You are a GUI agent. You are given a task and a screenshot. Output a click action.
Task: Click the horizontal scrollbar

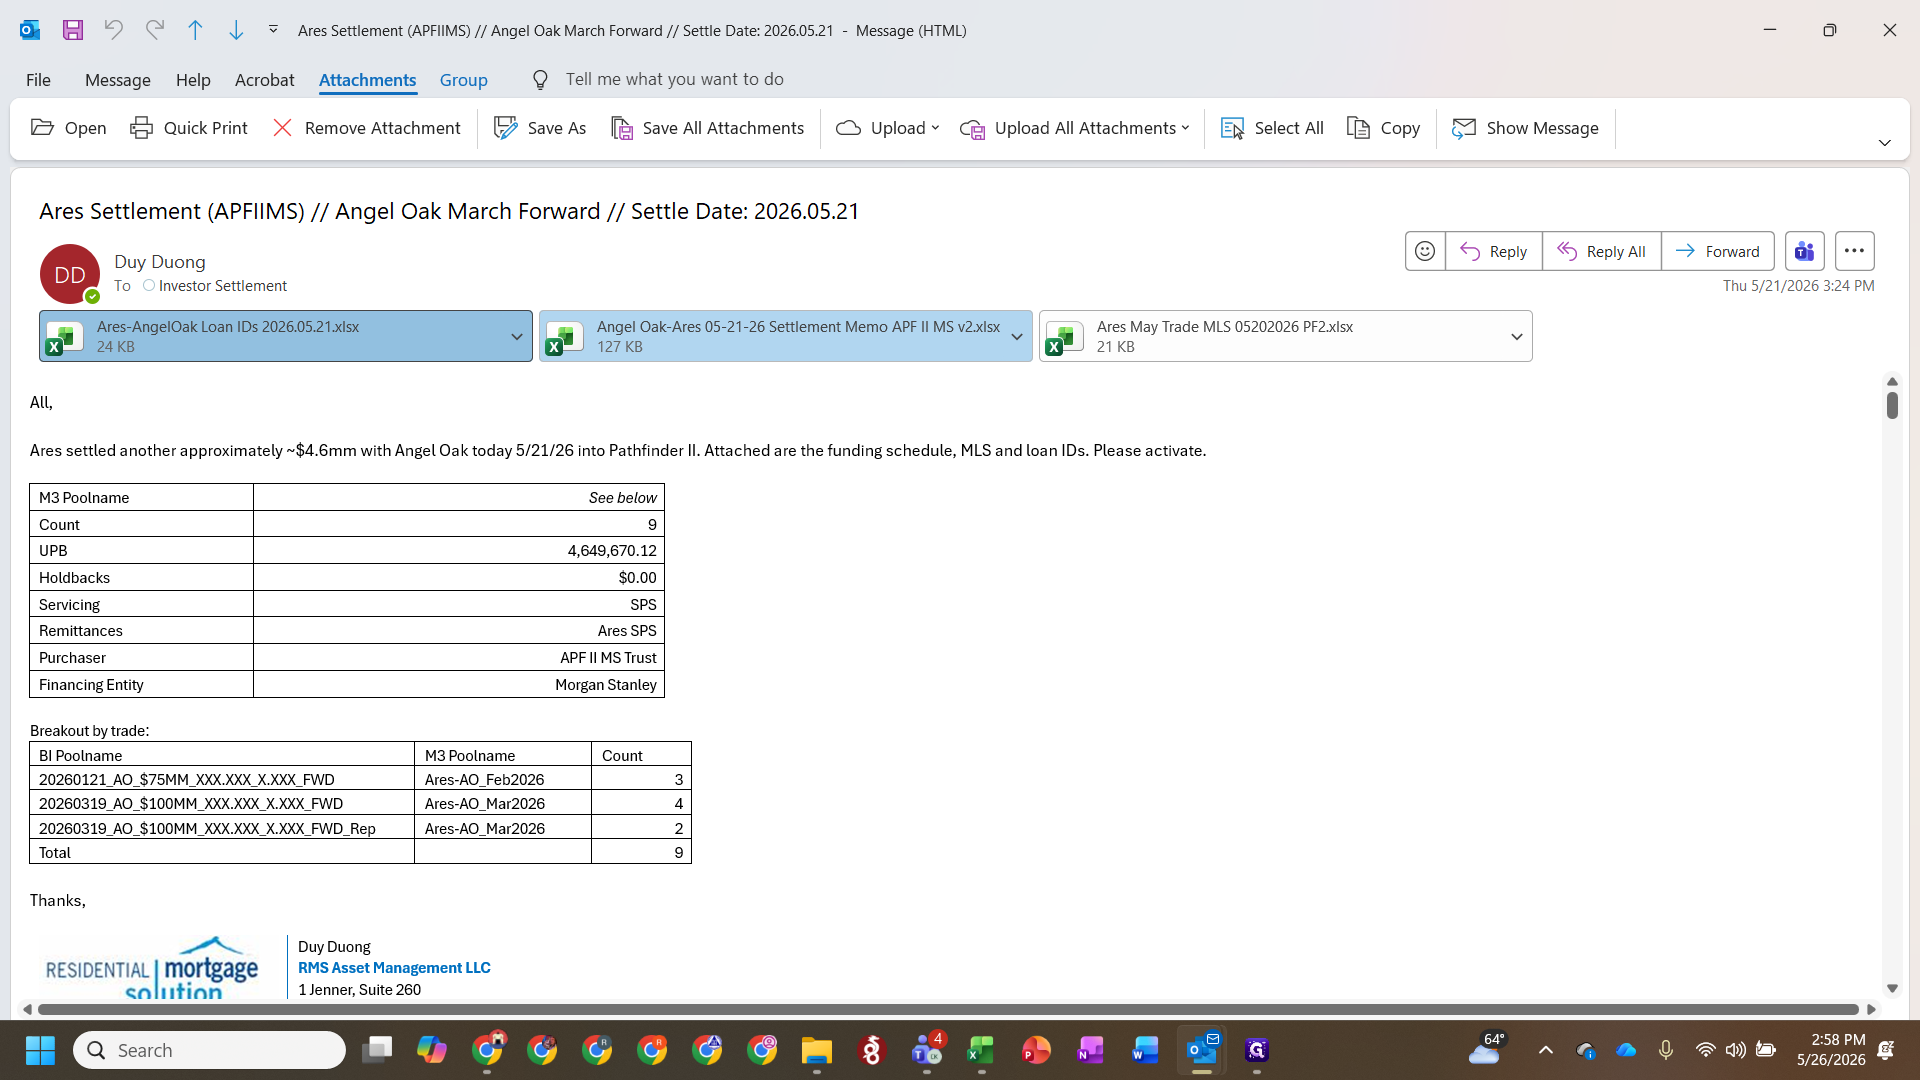(x=947, y=1009)
